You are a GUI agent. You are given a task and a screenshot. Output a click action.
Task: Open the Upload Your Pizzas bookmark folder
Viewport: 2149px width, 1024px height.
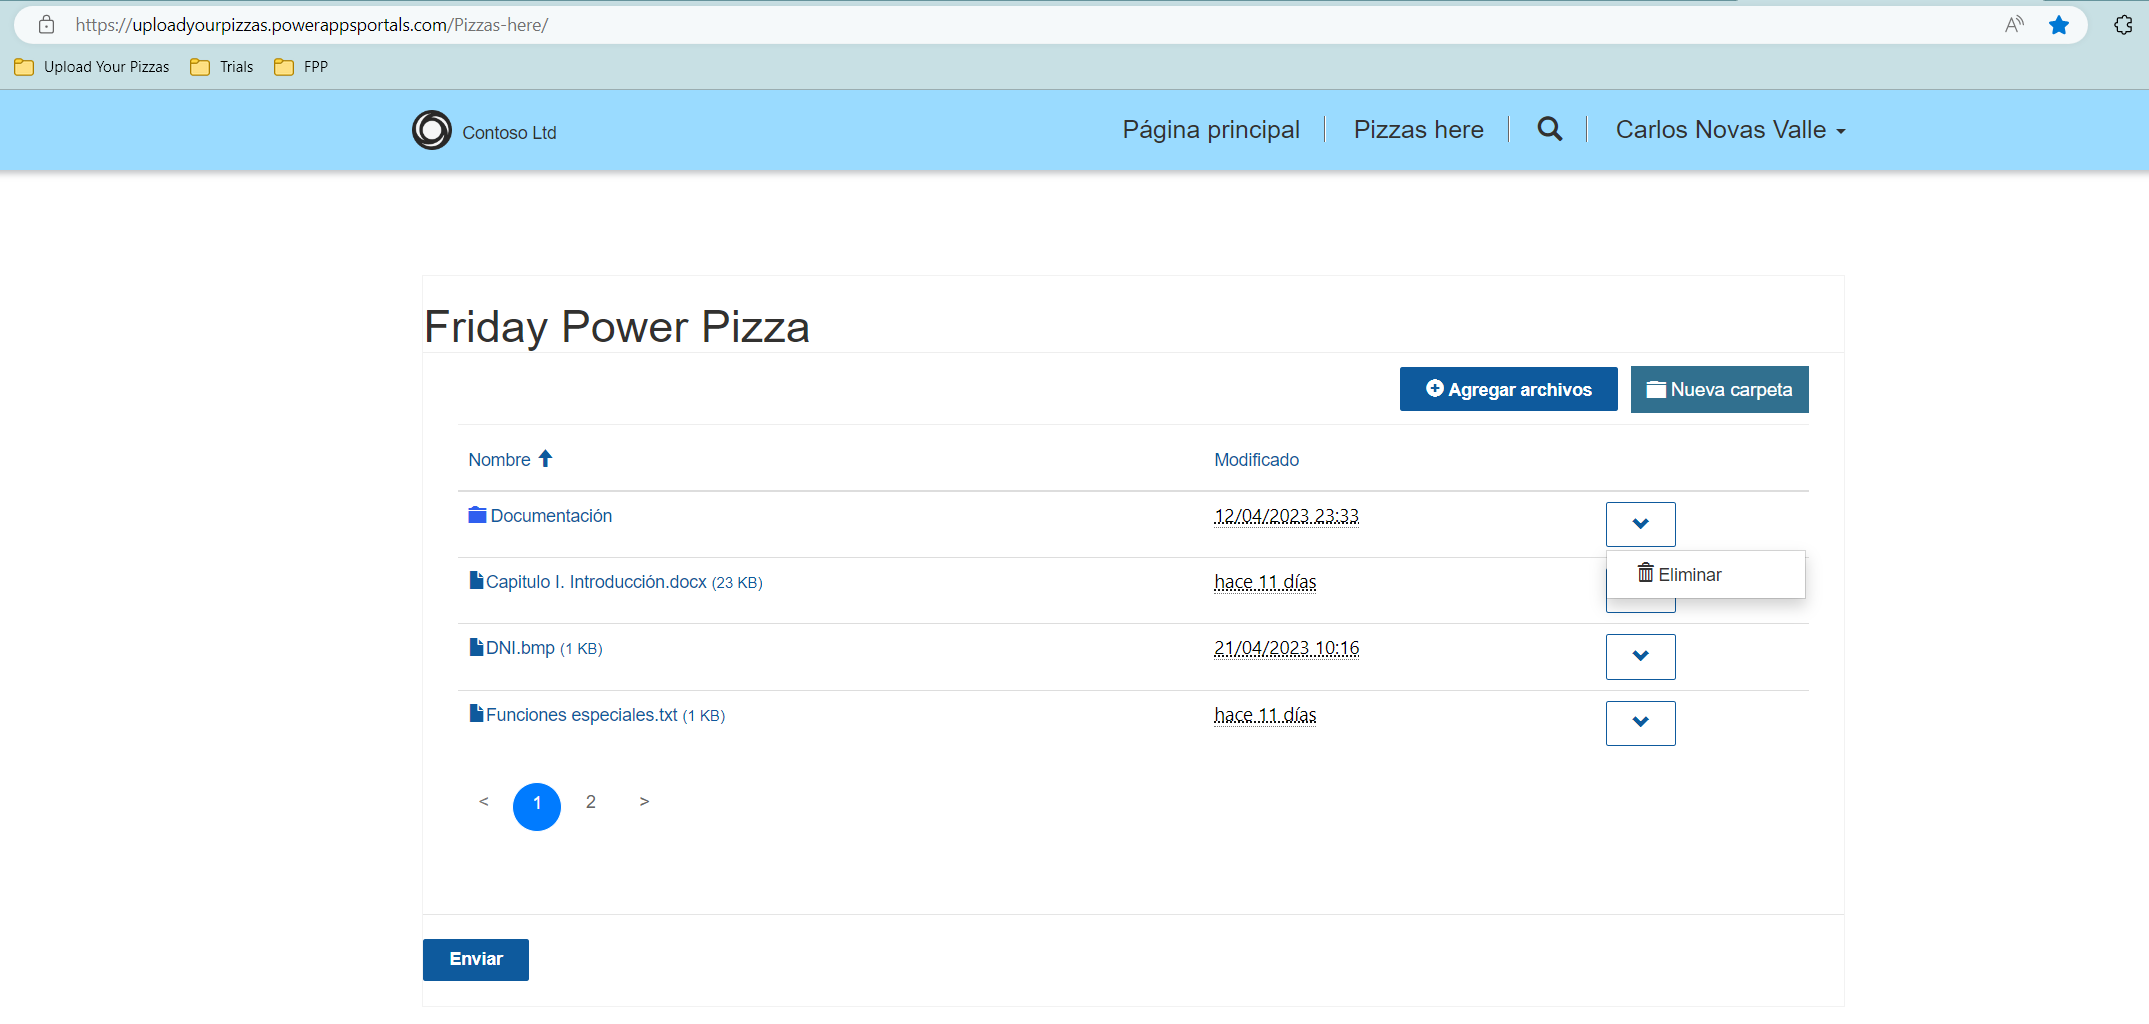tap(92, 67)
